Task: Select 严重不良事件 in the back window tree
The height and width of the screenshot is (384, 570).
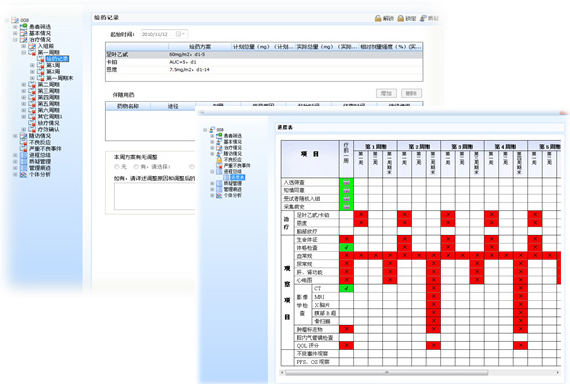Action: [45, 148]
